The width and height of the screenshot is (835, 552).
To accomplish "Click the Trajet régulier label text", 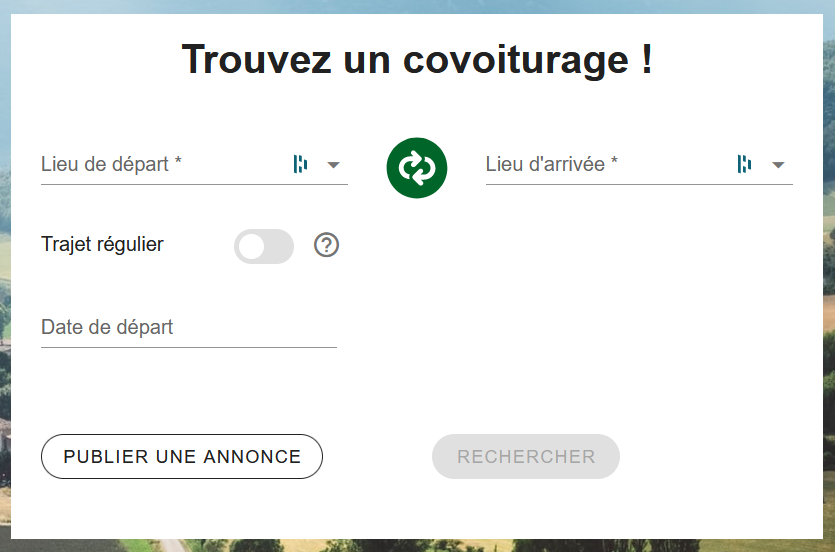I will pos(102,244).
